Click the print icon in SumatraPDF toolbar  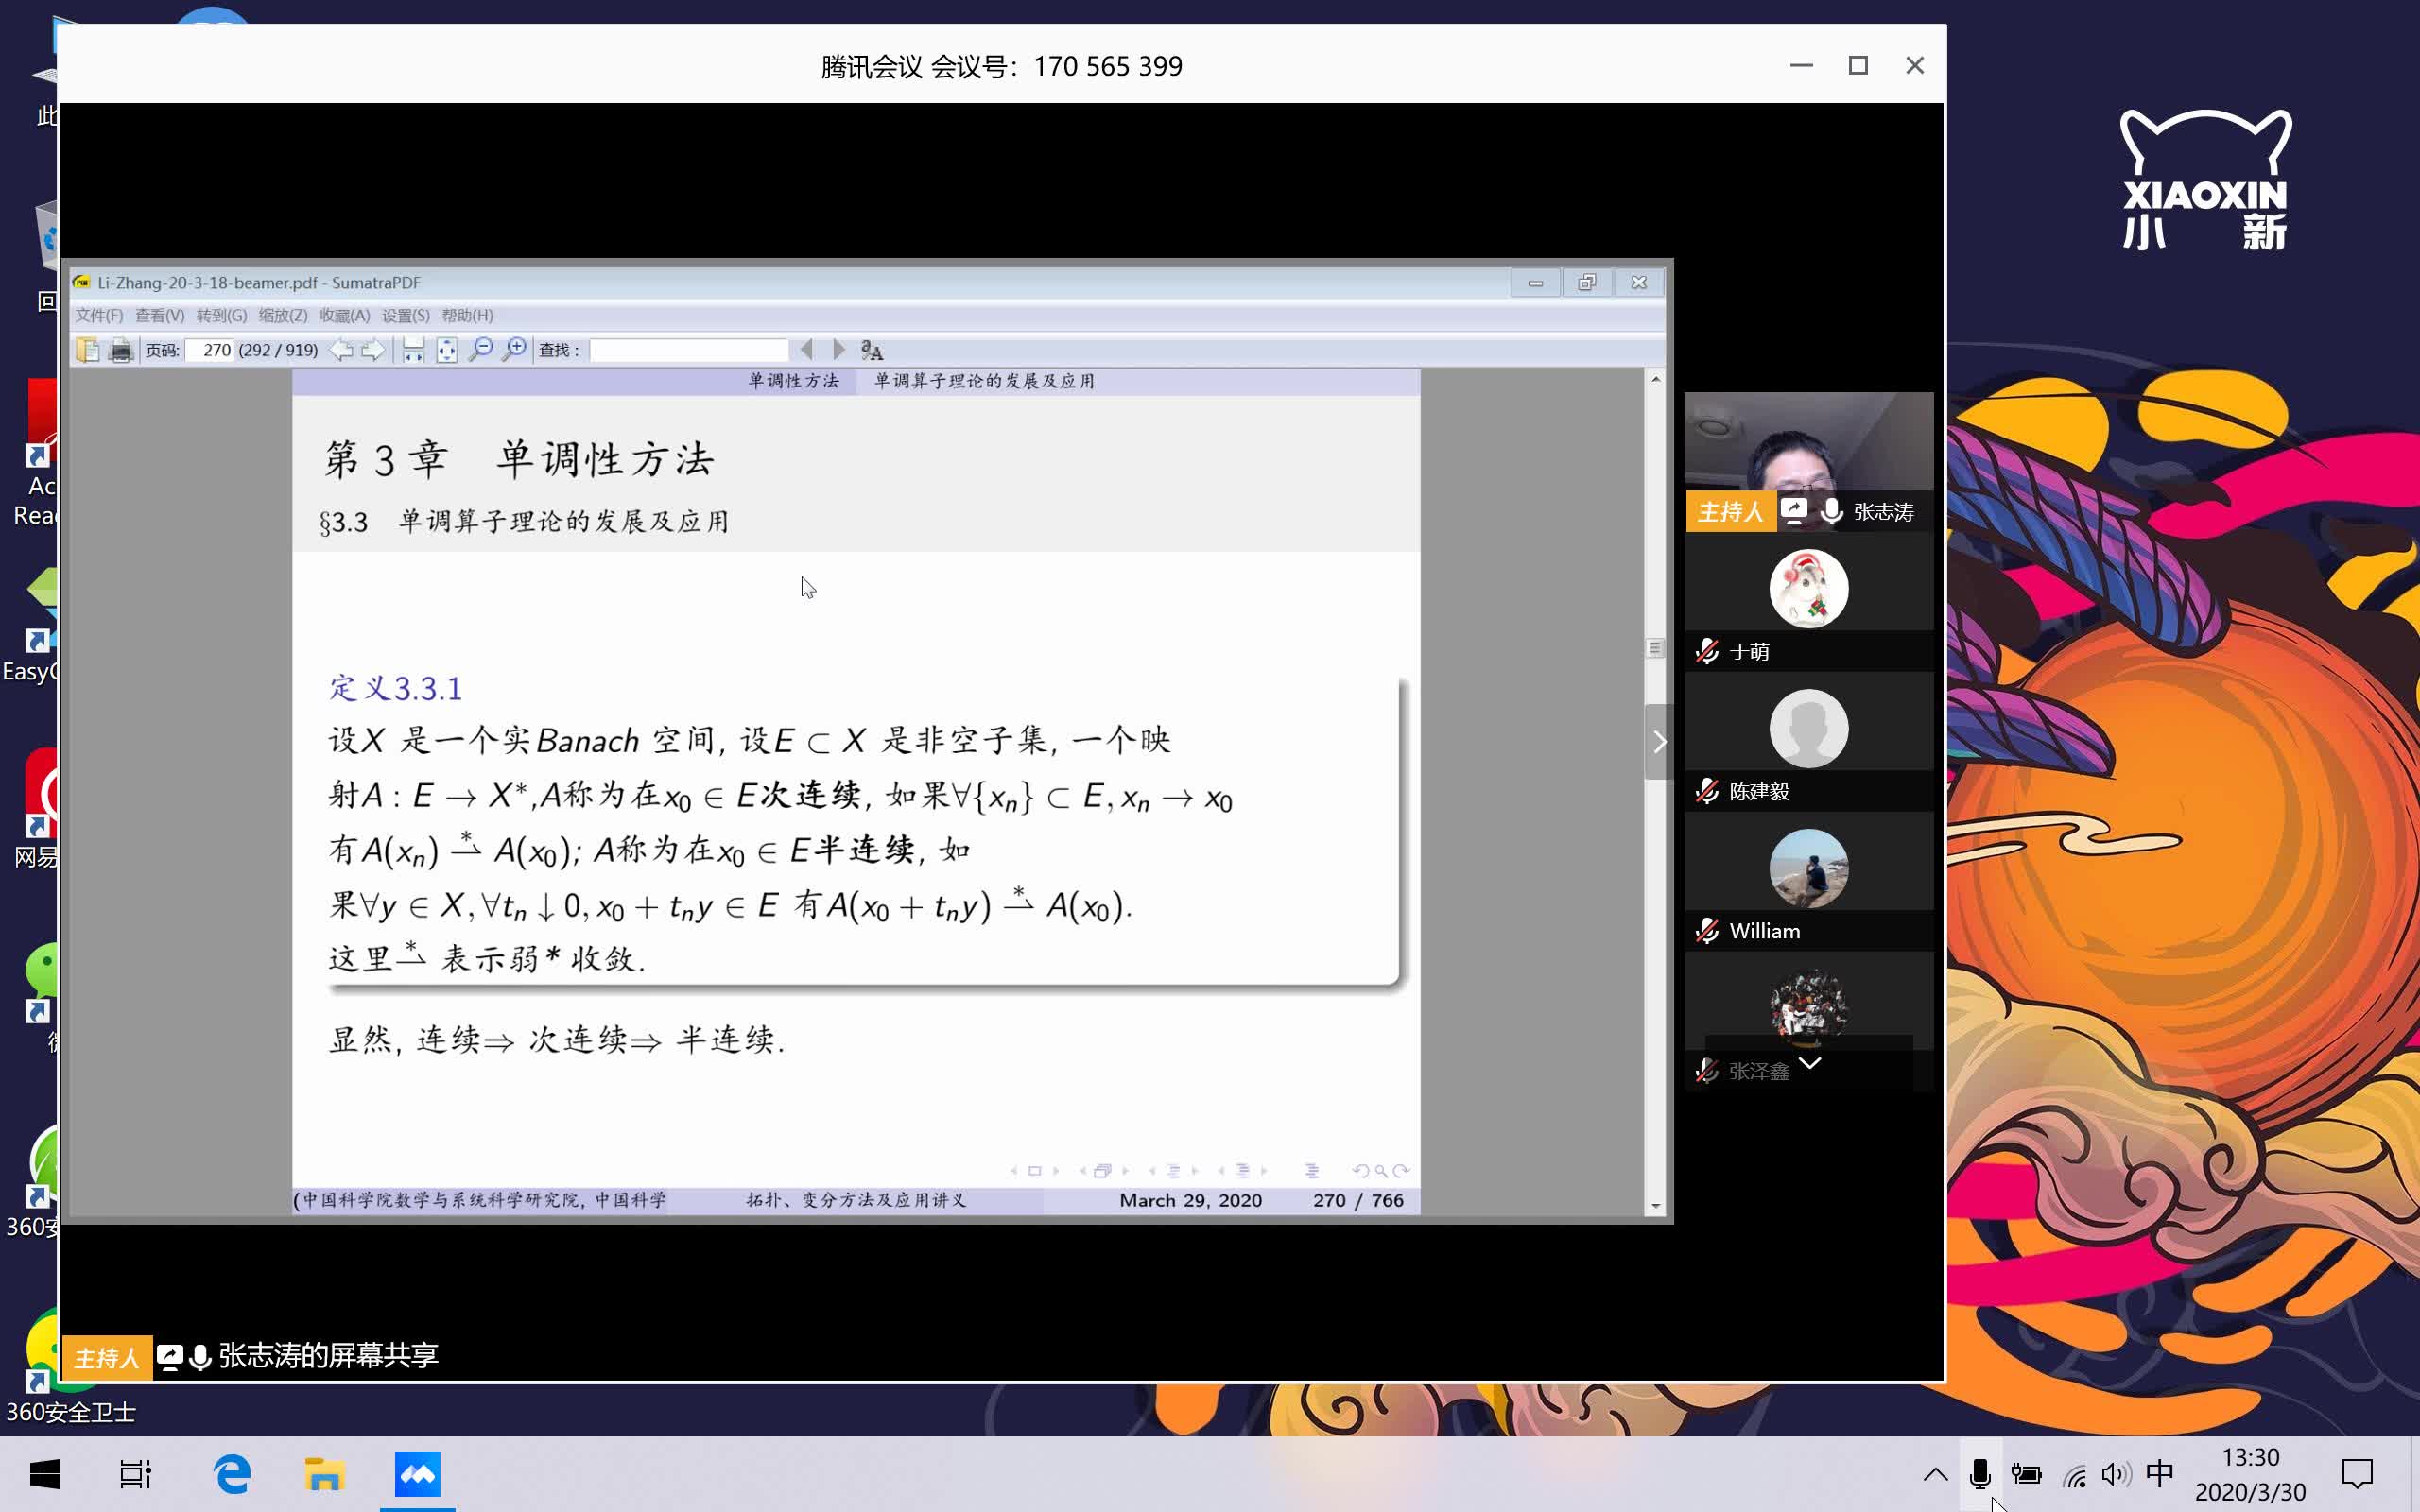[x=121, y=350]
